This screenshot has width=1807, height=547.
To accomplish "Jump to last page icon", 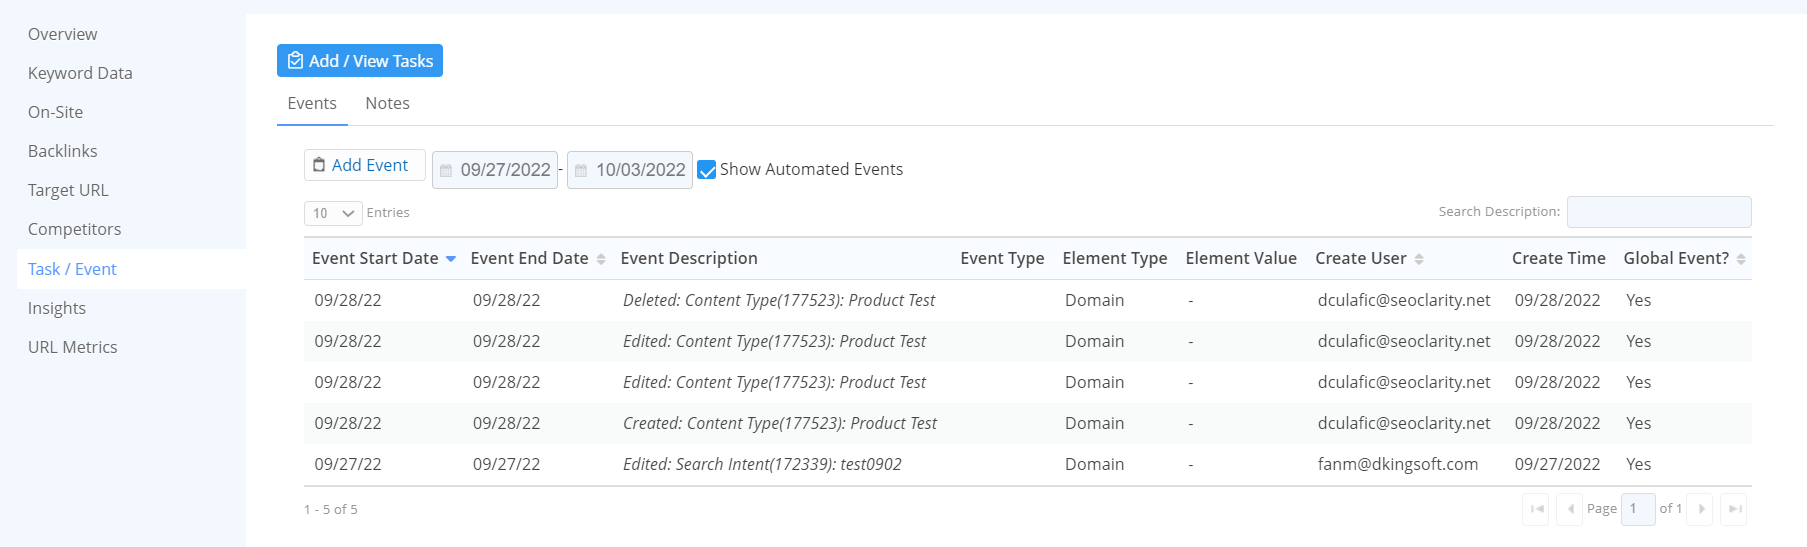I will click(1734, 509).
